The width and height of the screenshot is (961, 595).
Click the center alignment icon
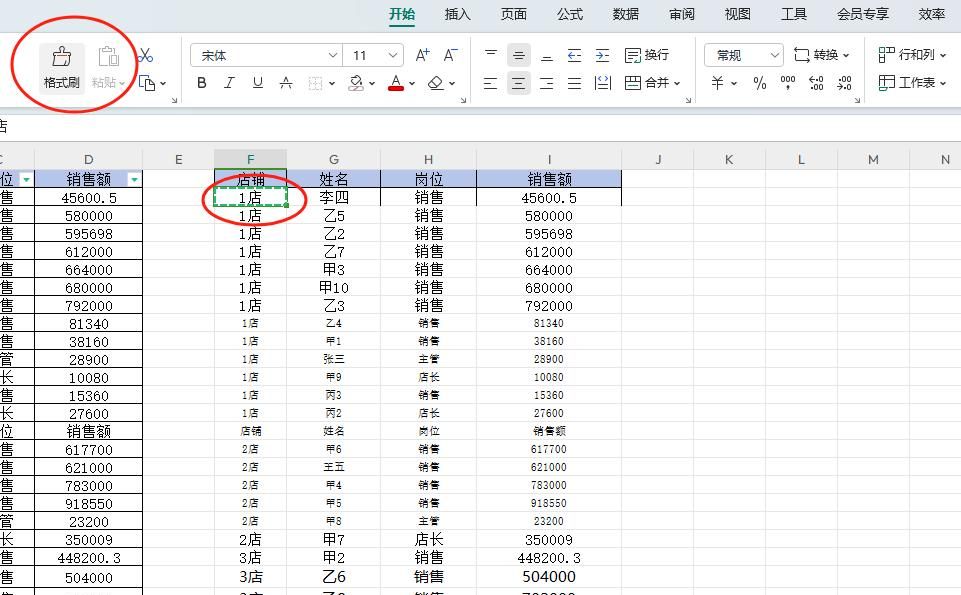point(518,83)
